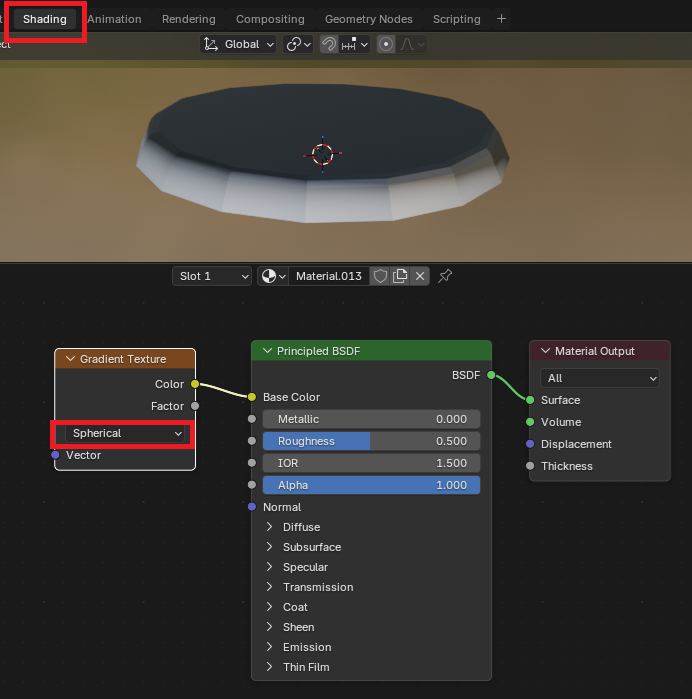Open the transform pivot point menu
Screen dimensions: 692x699
[x=298, y=44]
